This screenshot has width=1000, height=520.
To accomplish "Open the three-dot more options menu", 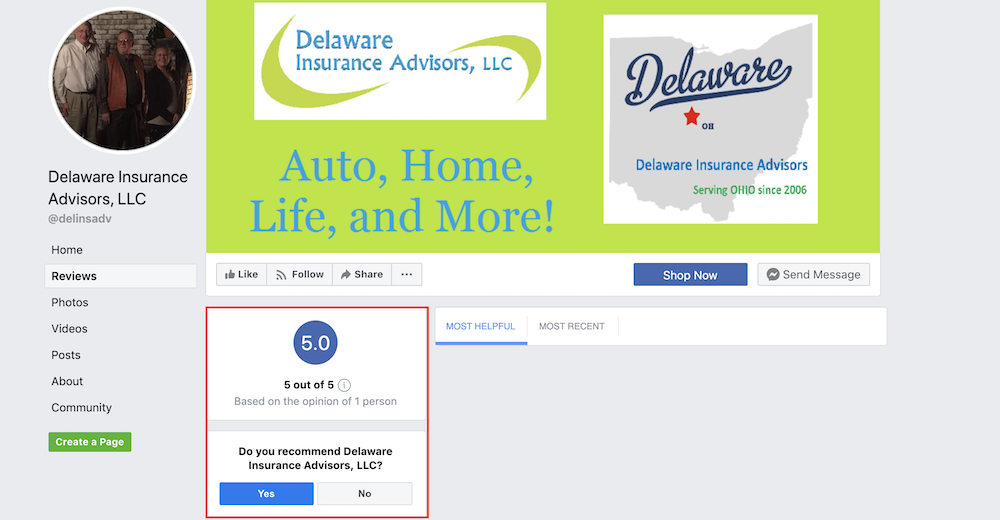I will coord(407,274).
